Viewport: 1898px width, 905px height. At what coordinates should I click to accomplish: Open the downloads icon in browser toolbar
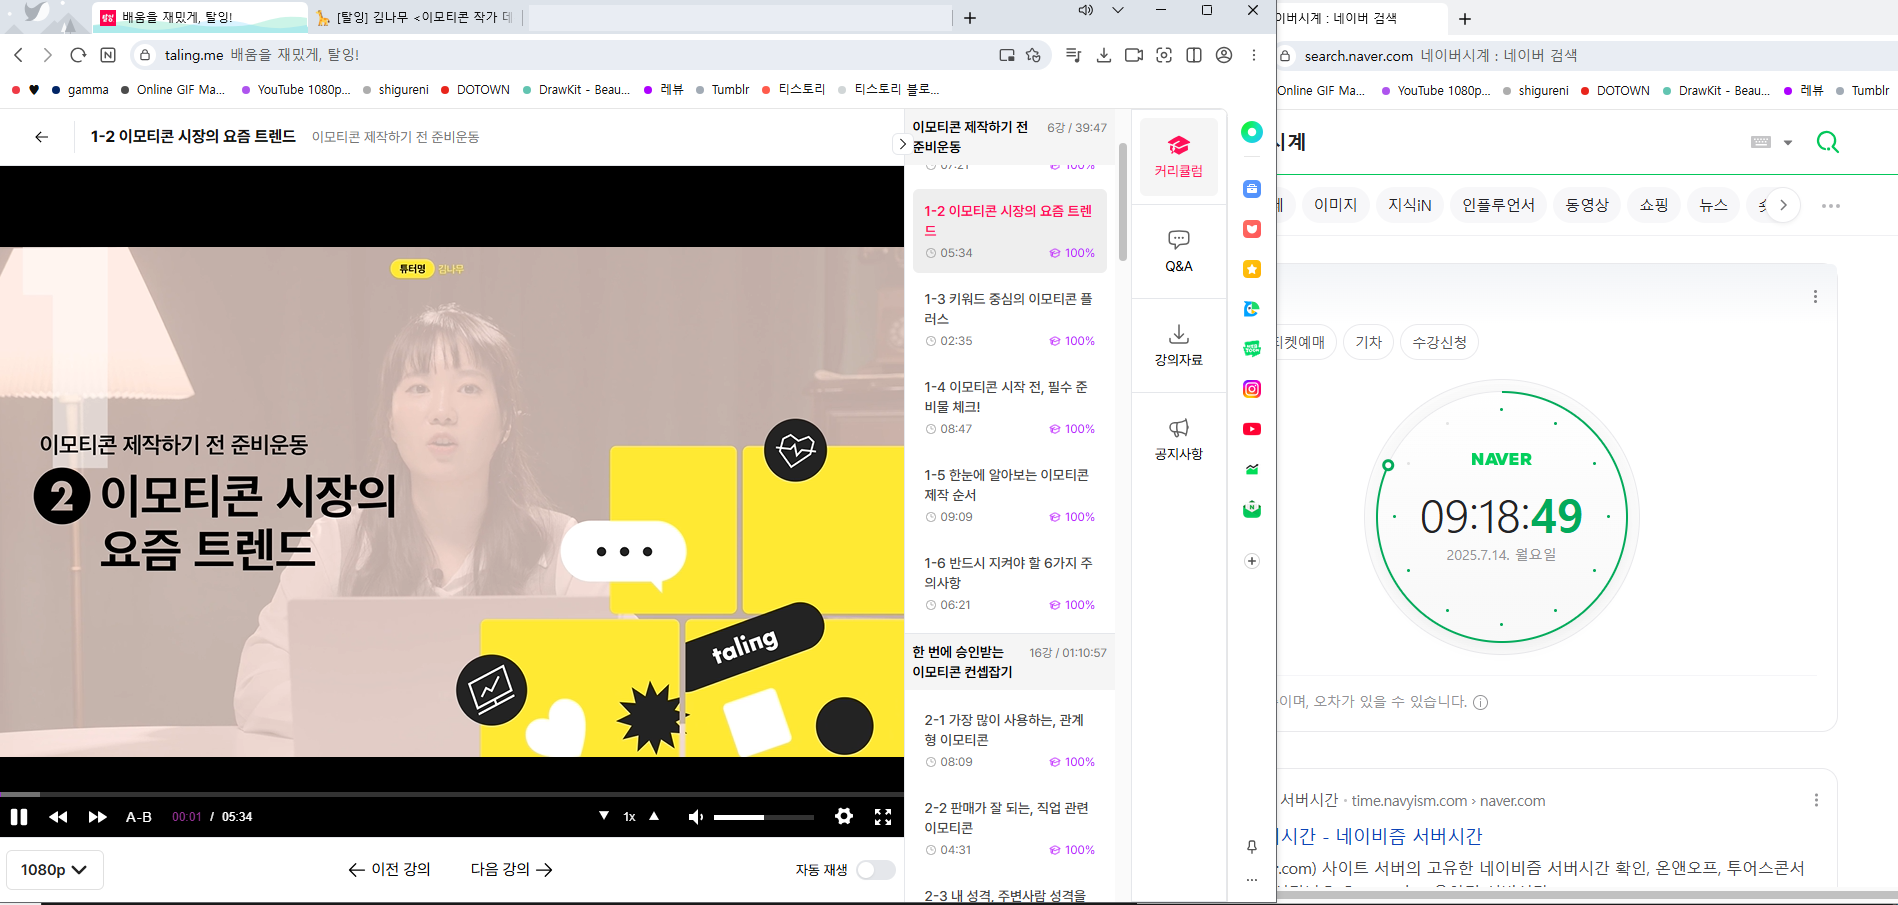click(1104, 55)
